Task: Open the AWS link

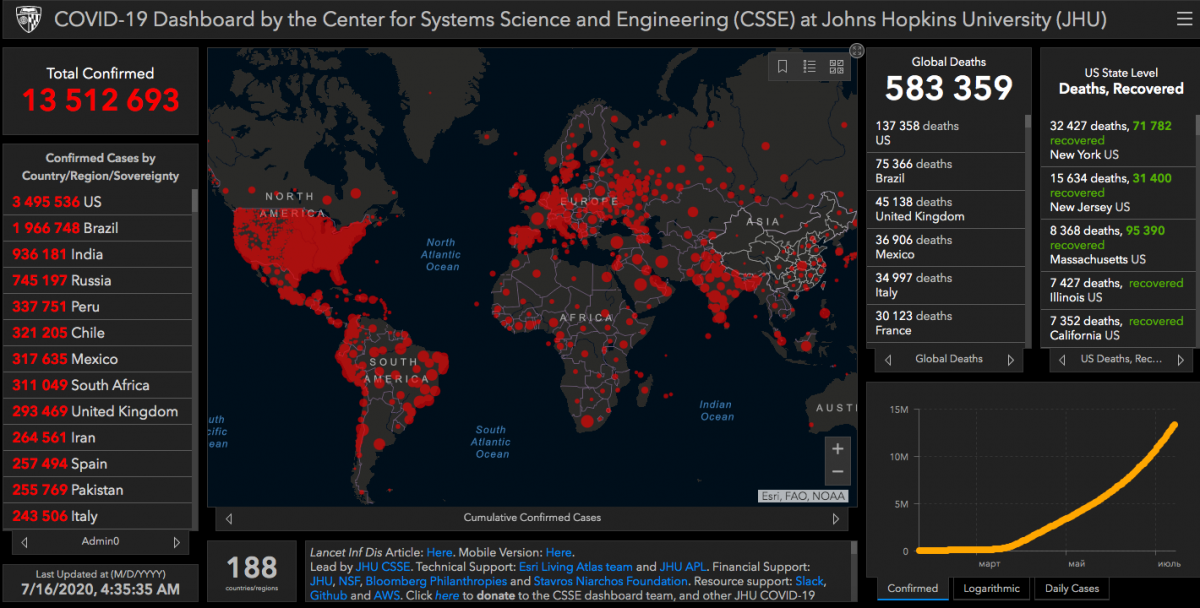Action: point(388,596)
